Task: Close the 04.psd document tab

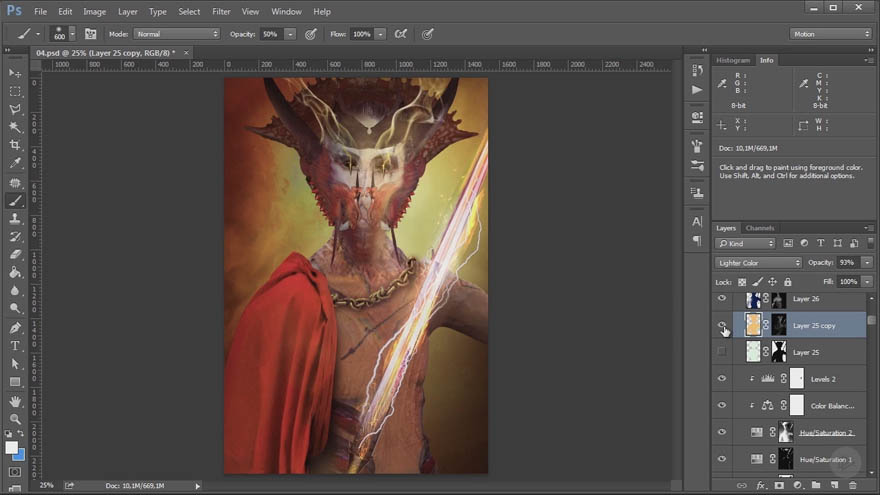Action: coord(186,53)
